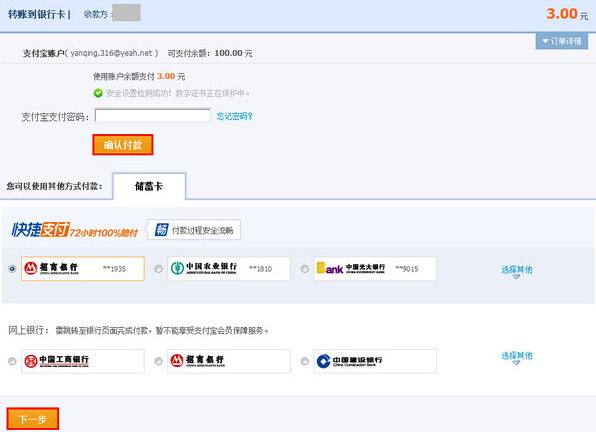Expand 选择其他 in the quick pay section

click(x=517, y=271)
